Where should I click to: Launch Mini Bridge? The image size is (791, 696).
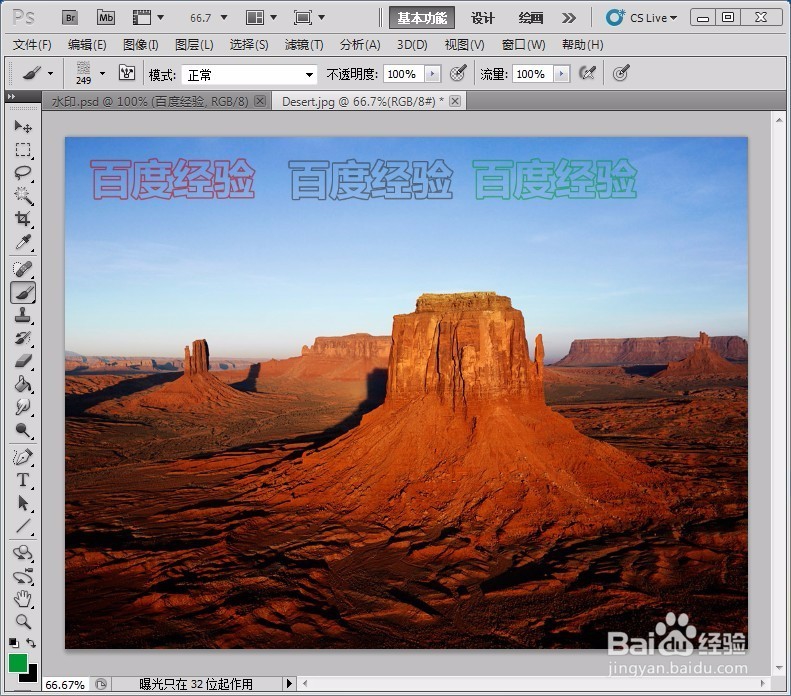[x=105, y=18]
